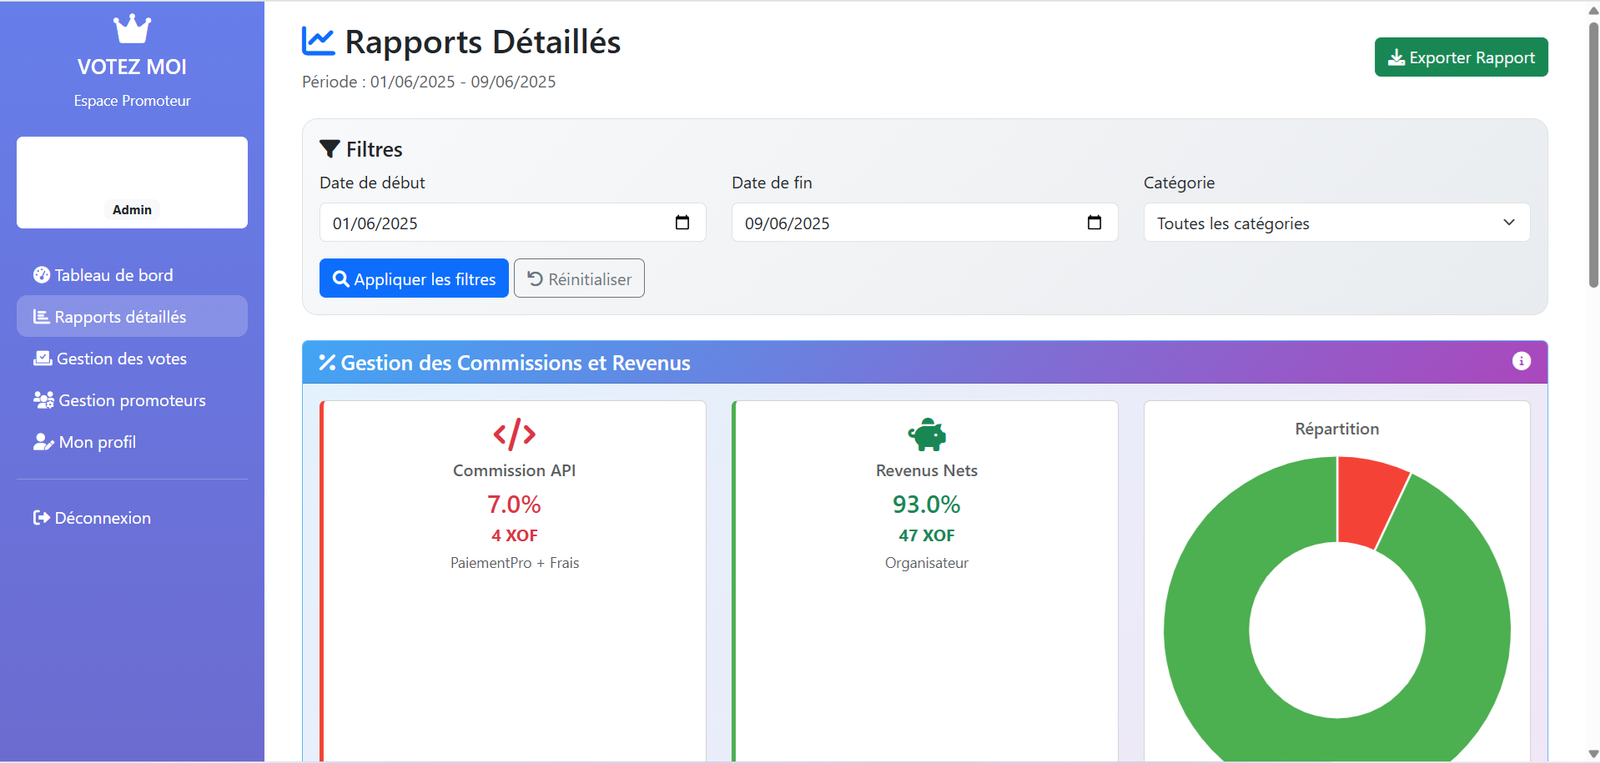Viewport: 1600px width, 763px height.
Task: Open Gestion promoteurs page
Action: point(131,400)
